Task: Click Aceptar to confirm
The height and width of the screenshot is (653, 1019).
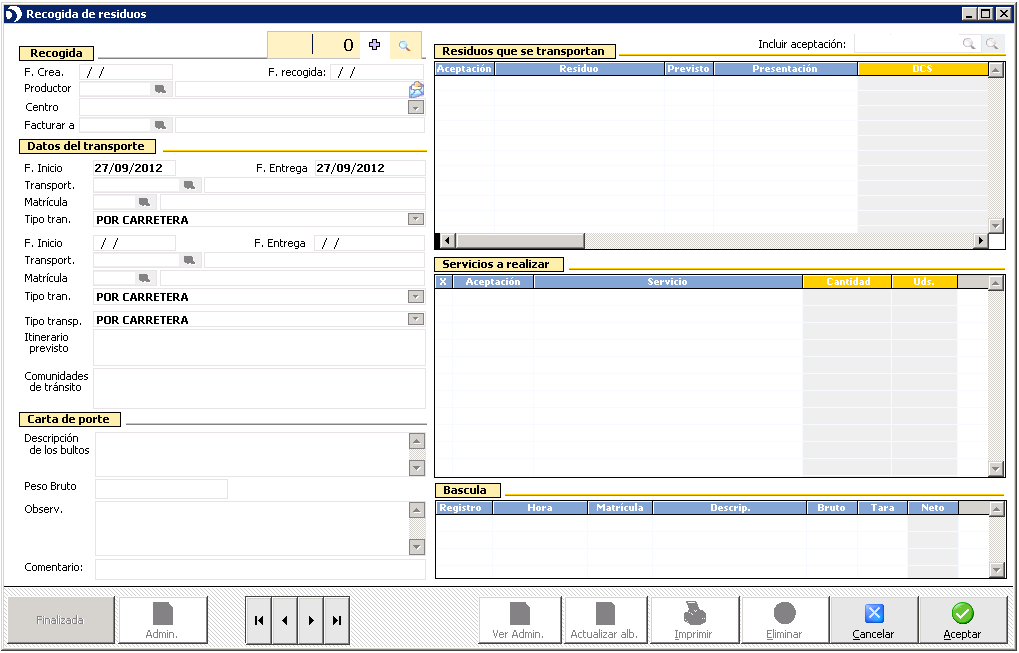Action: point(962,620)
